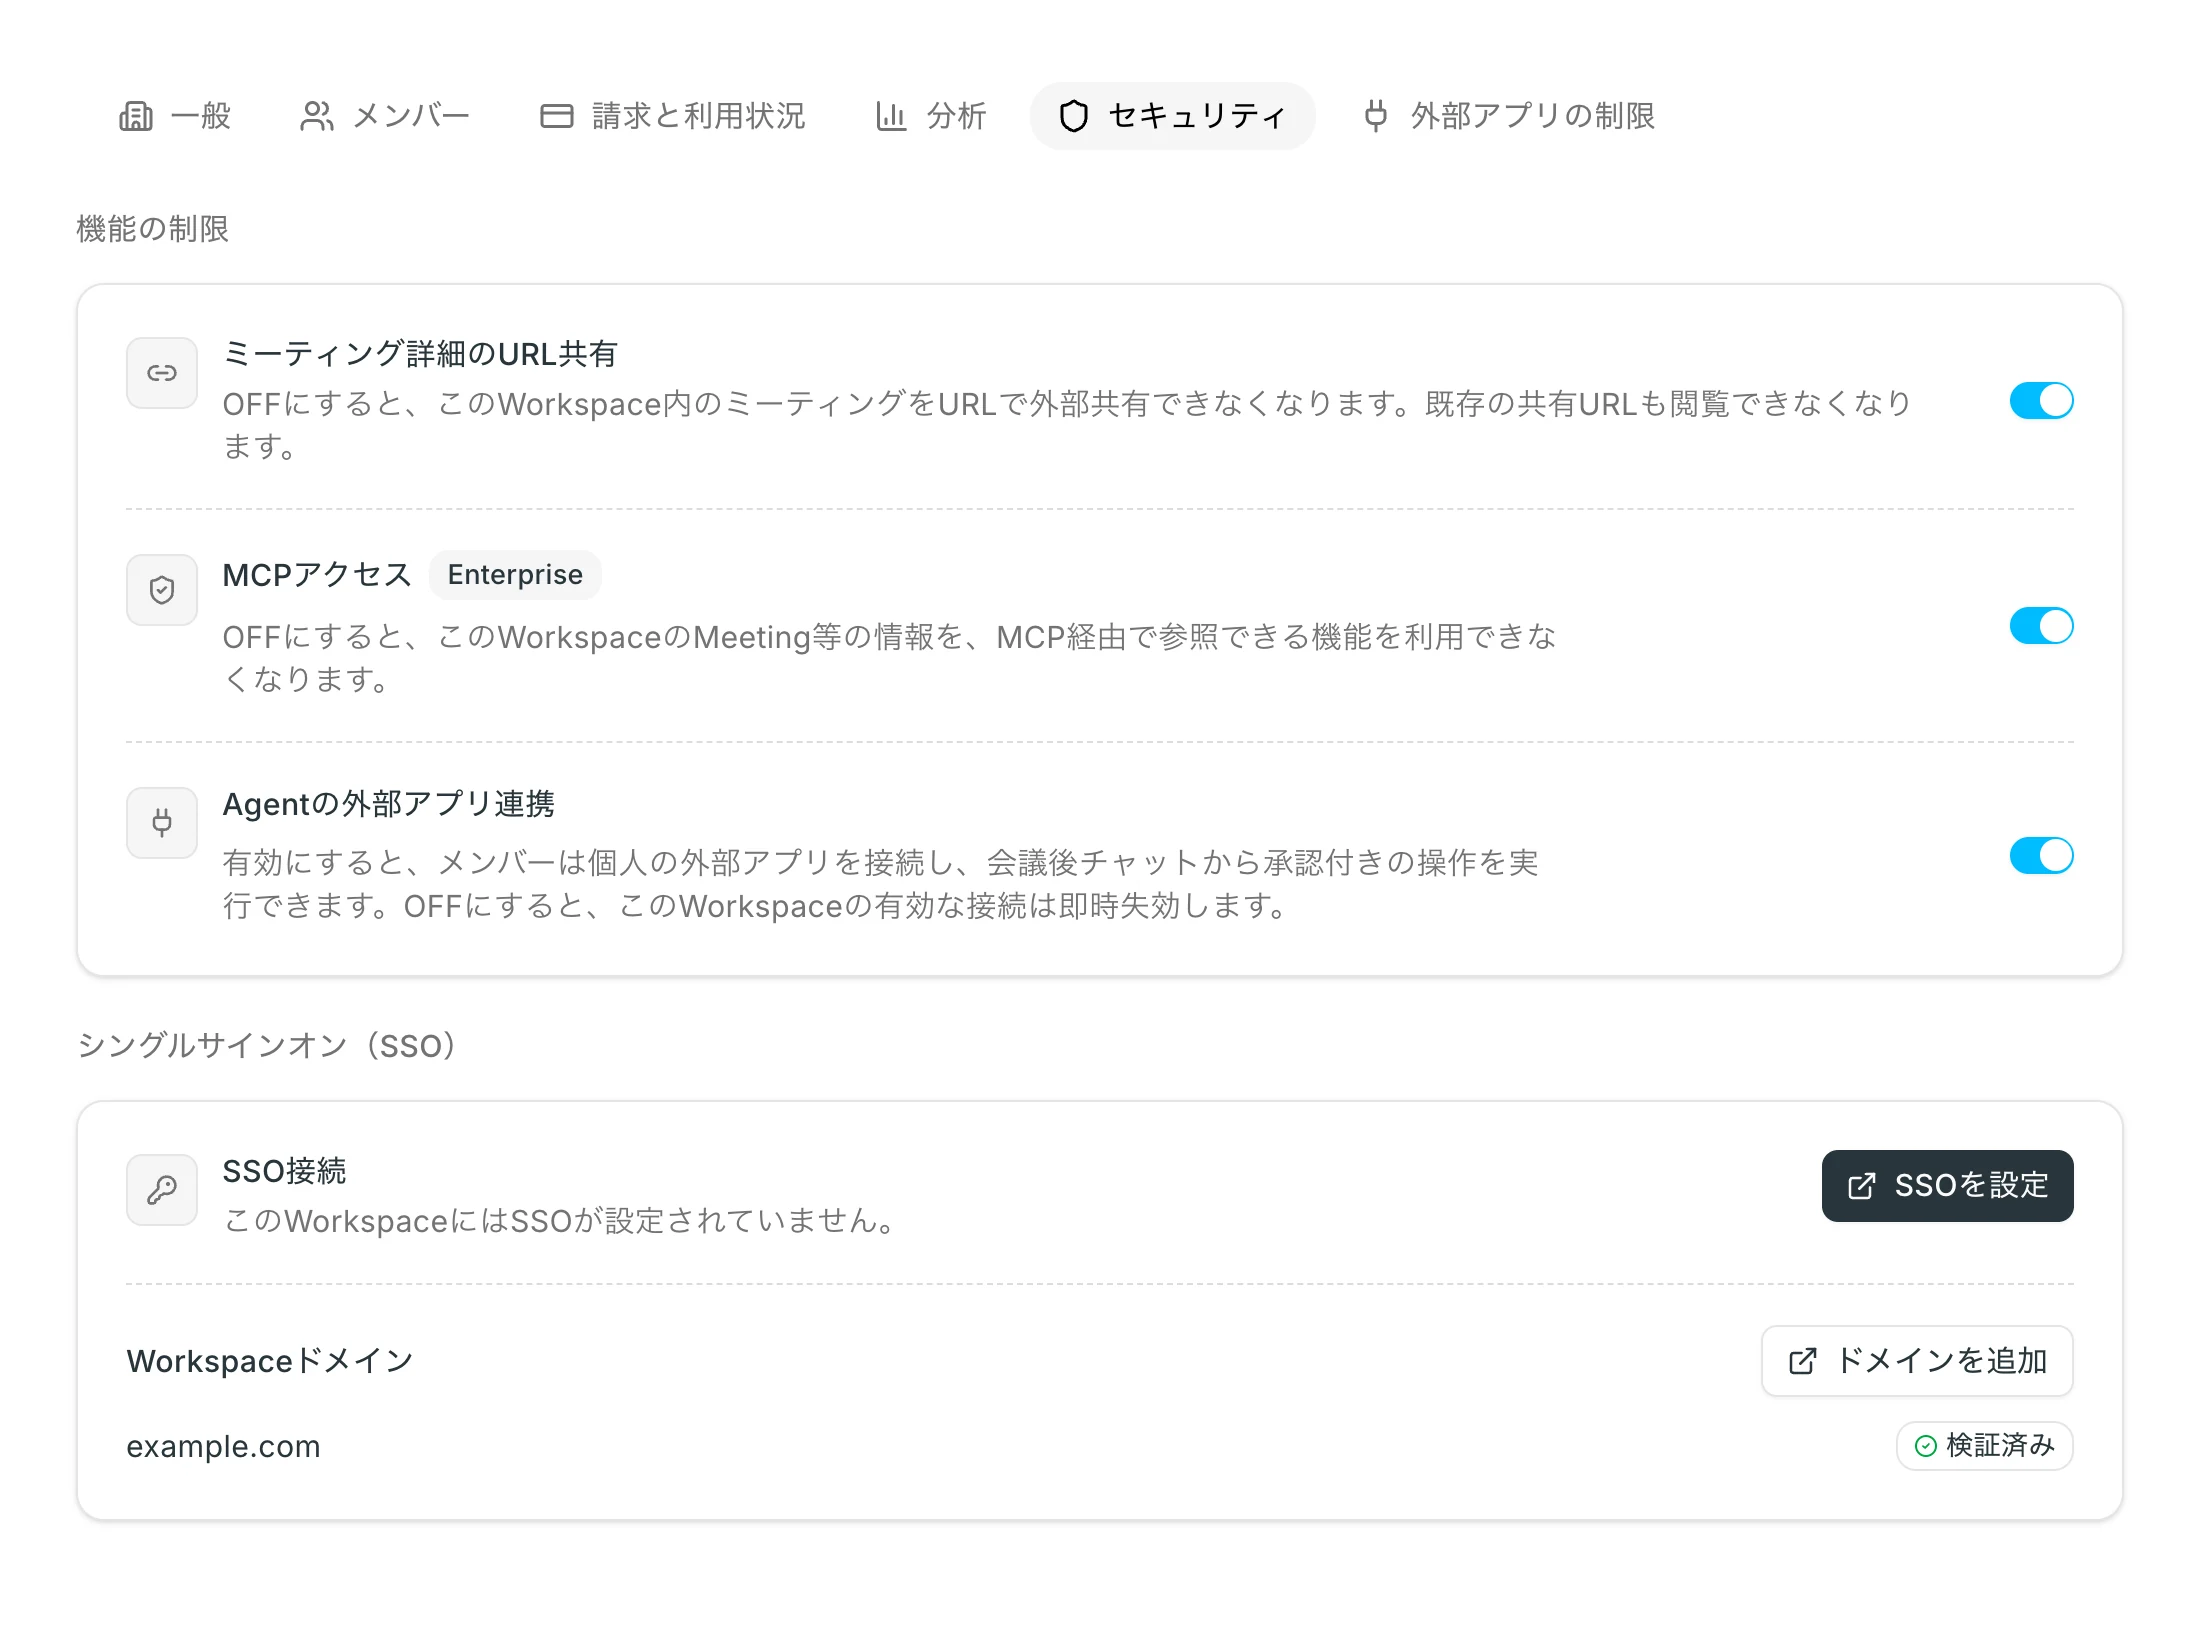Open the 外部アプリの制限 tab
This screenshot has height=1626, width=2200.
pyautogui.click(x=1509, y=116)
